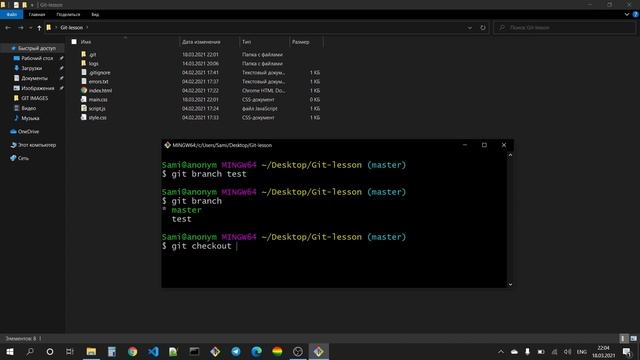Open taskbar Search

click(30, 351)
